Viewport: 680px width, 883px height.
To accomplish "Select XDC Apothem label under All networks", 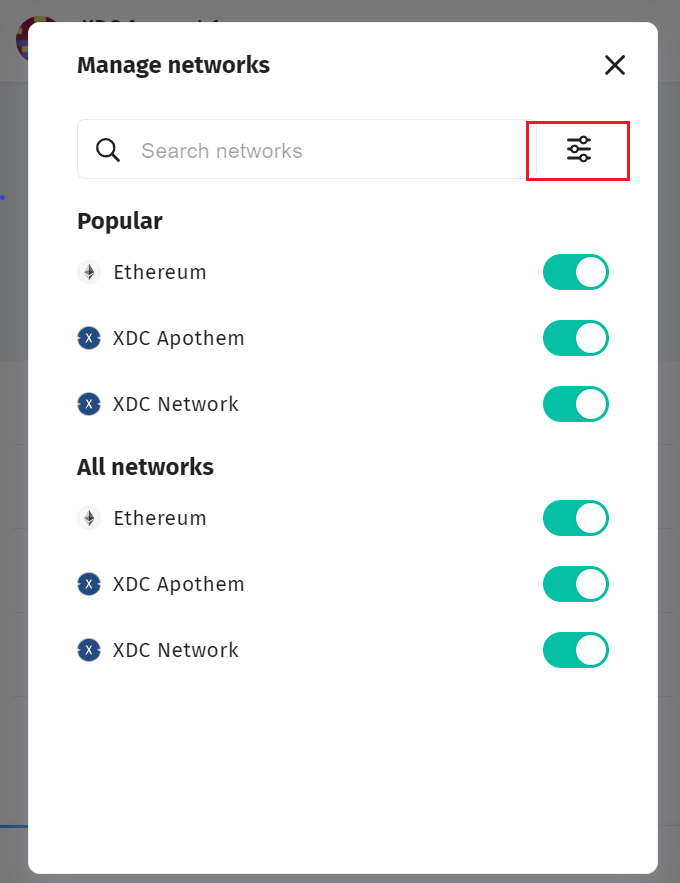I will pos(179,584).
